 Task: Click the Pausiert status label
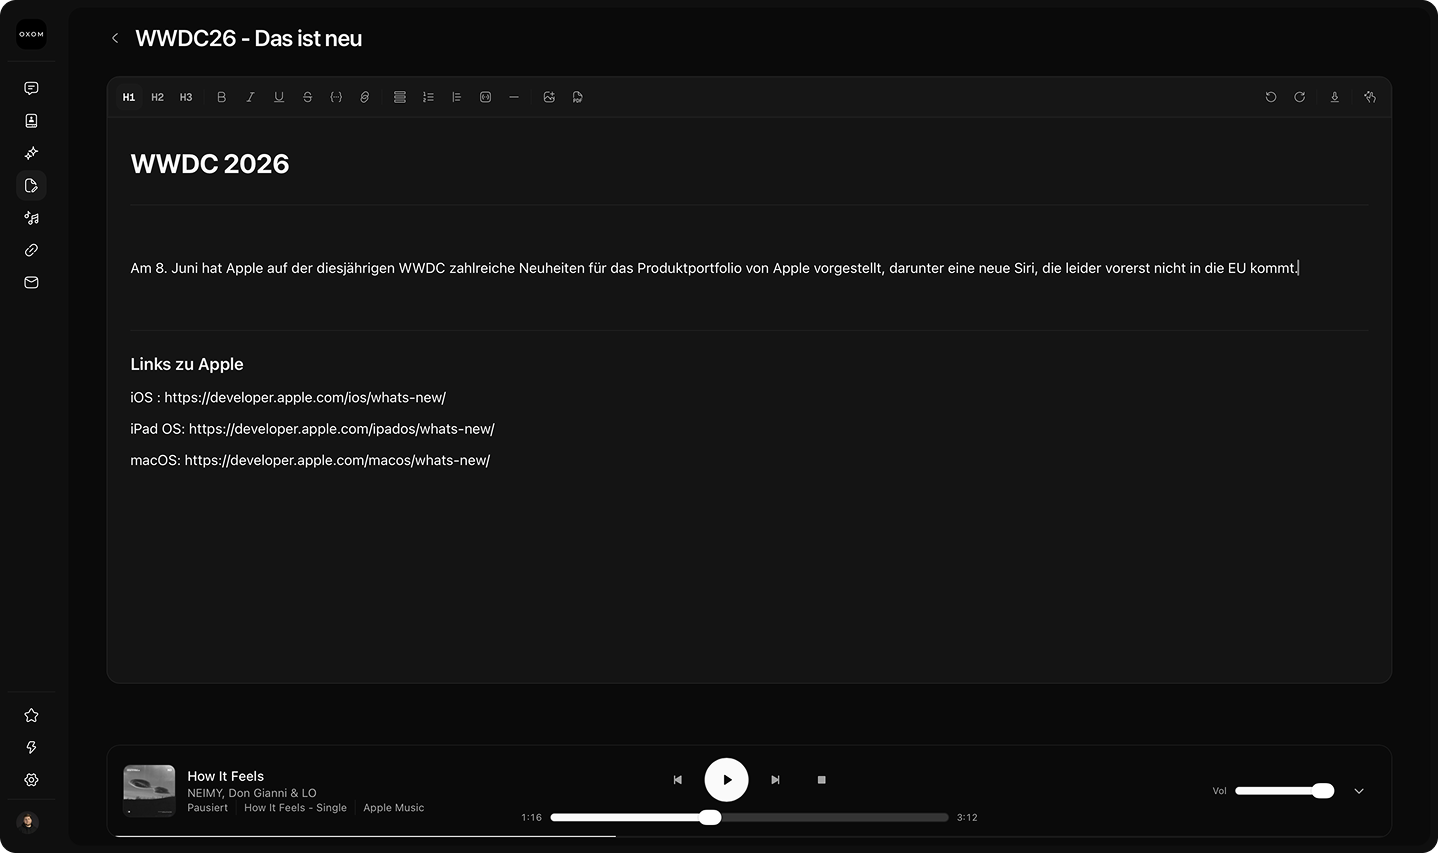tap(208, 808)
